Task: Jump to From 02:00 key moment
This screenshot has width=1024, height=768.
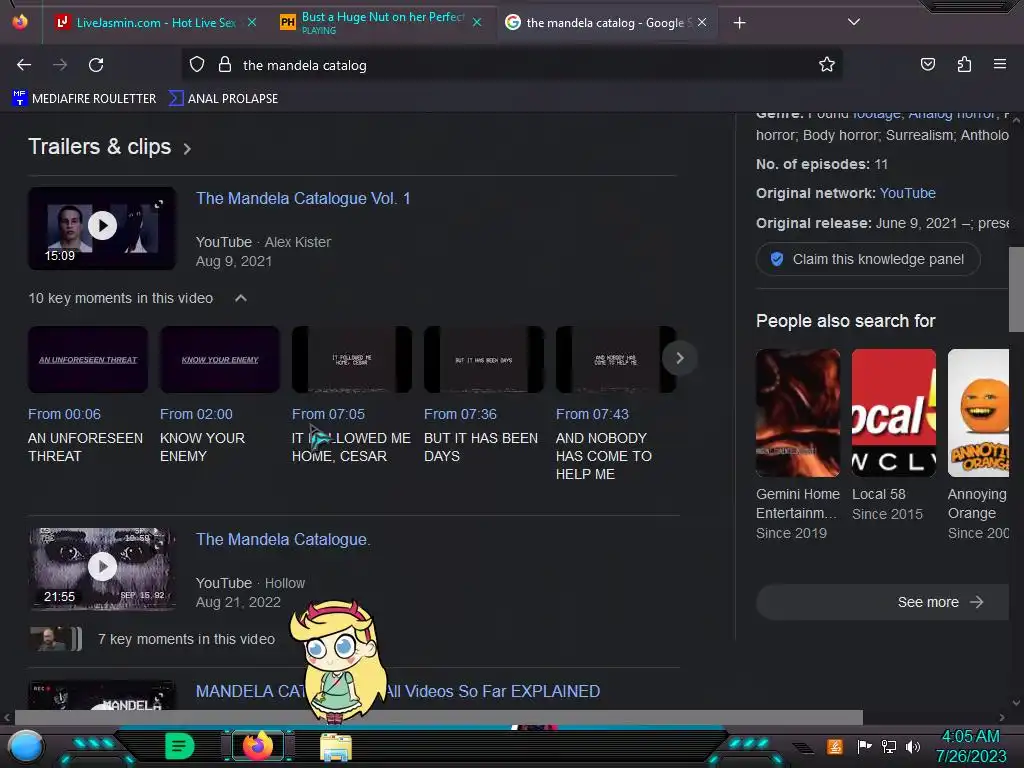Action: tap(196, 414)
